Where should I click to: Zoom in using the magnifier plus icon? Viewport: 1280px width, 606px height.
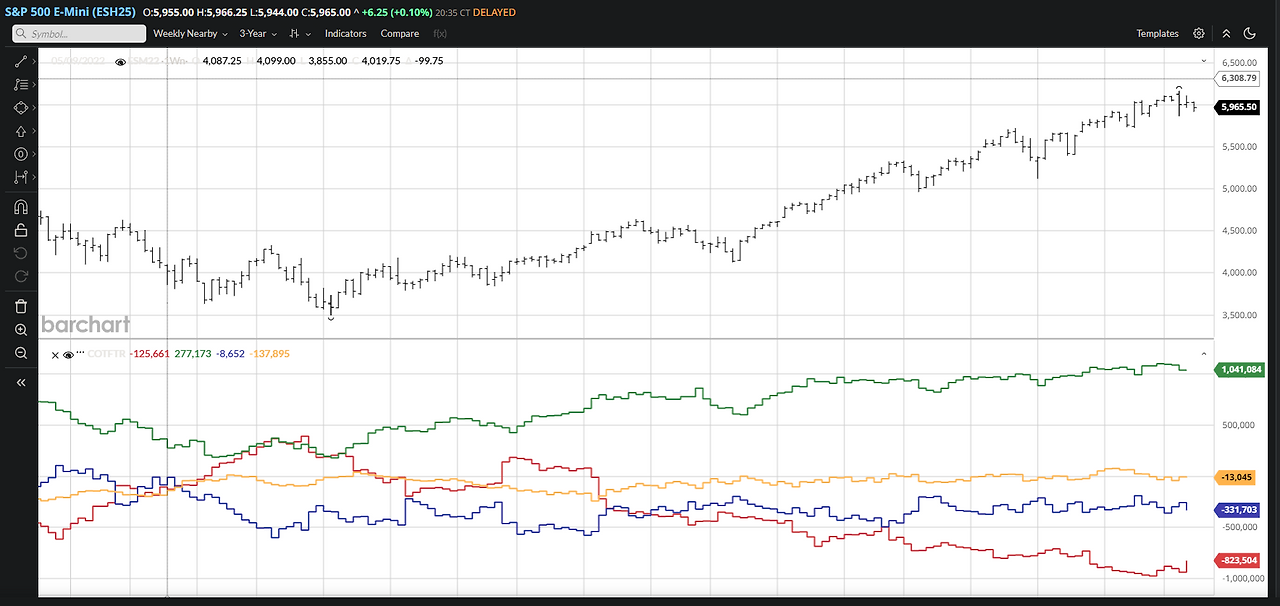tap(21, 329)
